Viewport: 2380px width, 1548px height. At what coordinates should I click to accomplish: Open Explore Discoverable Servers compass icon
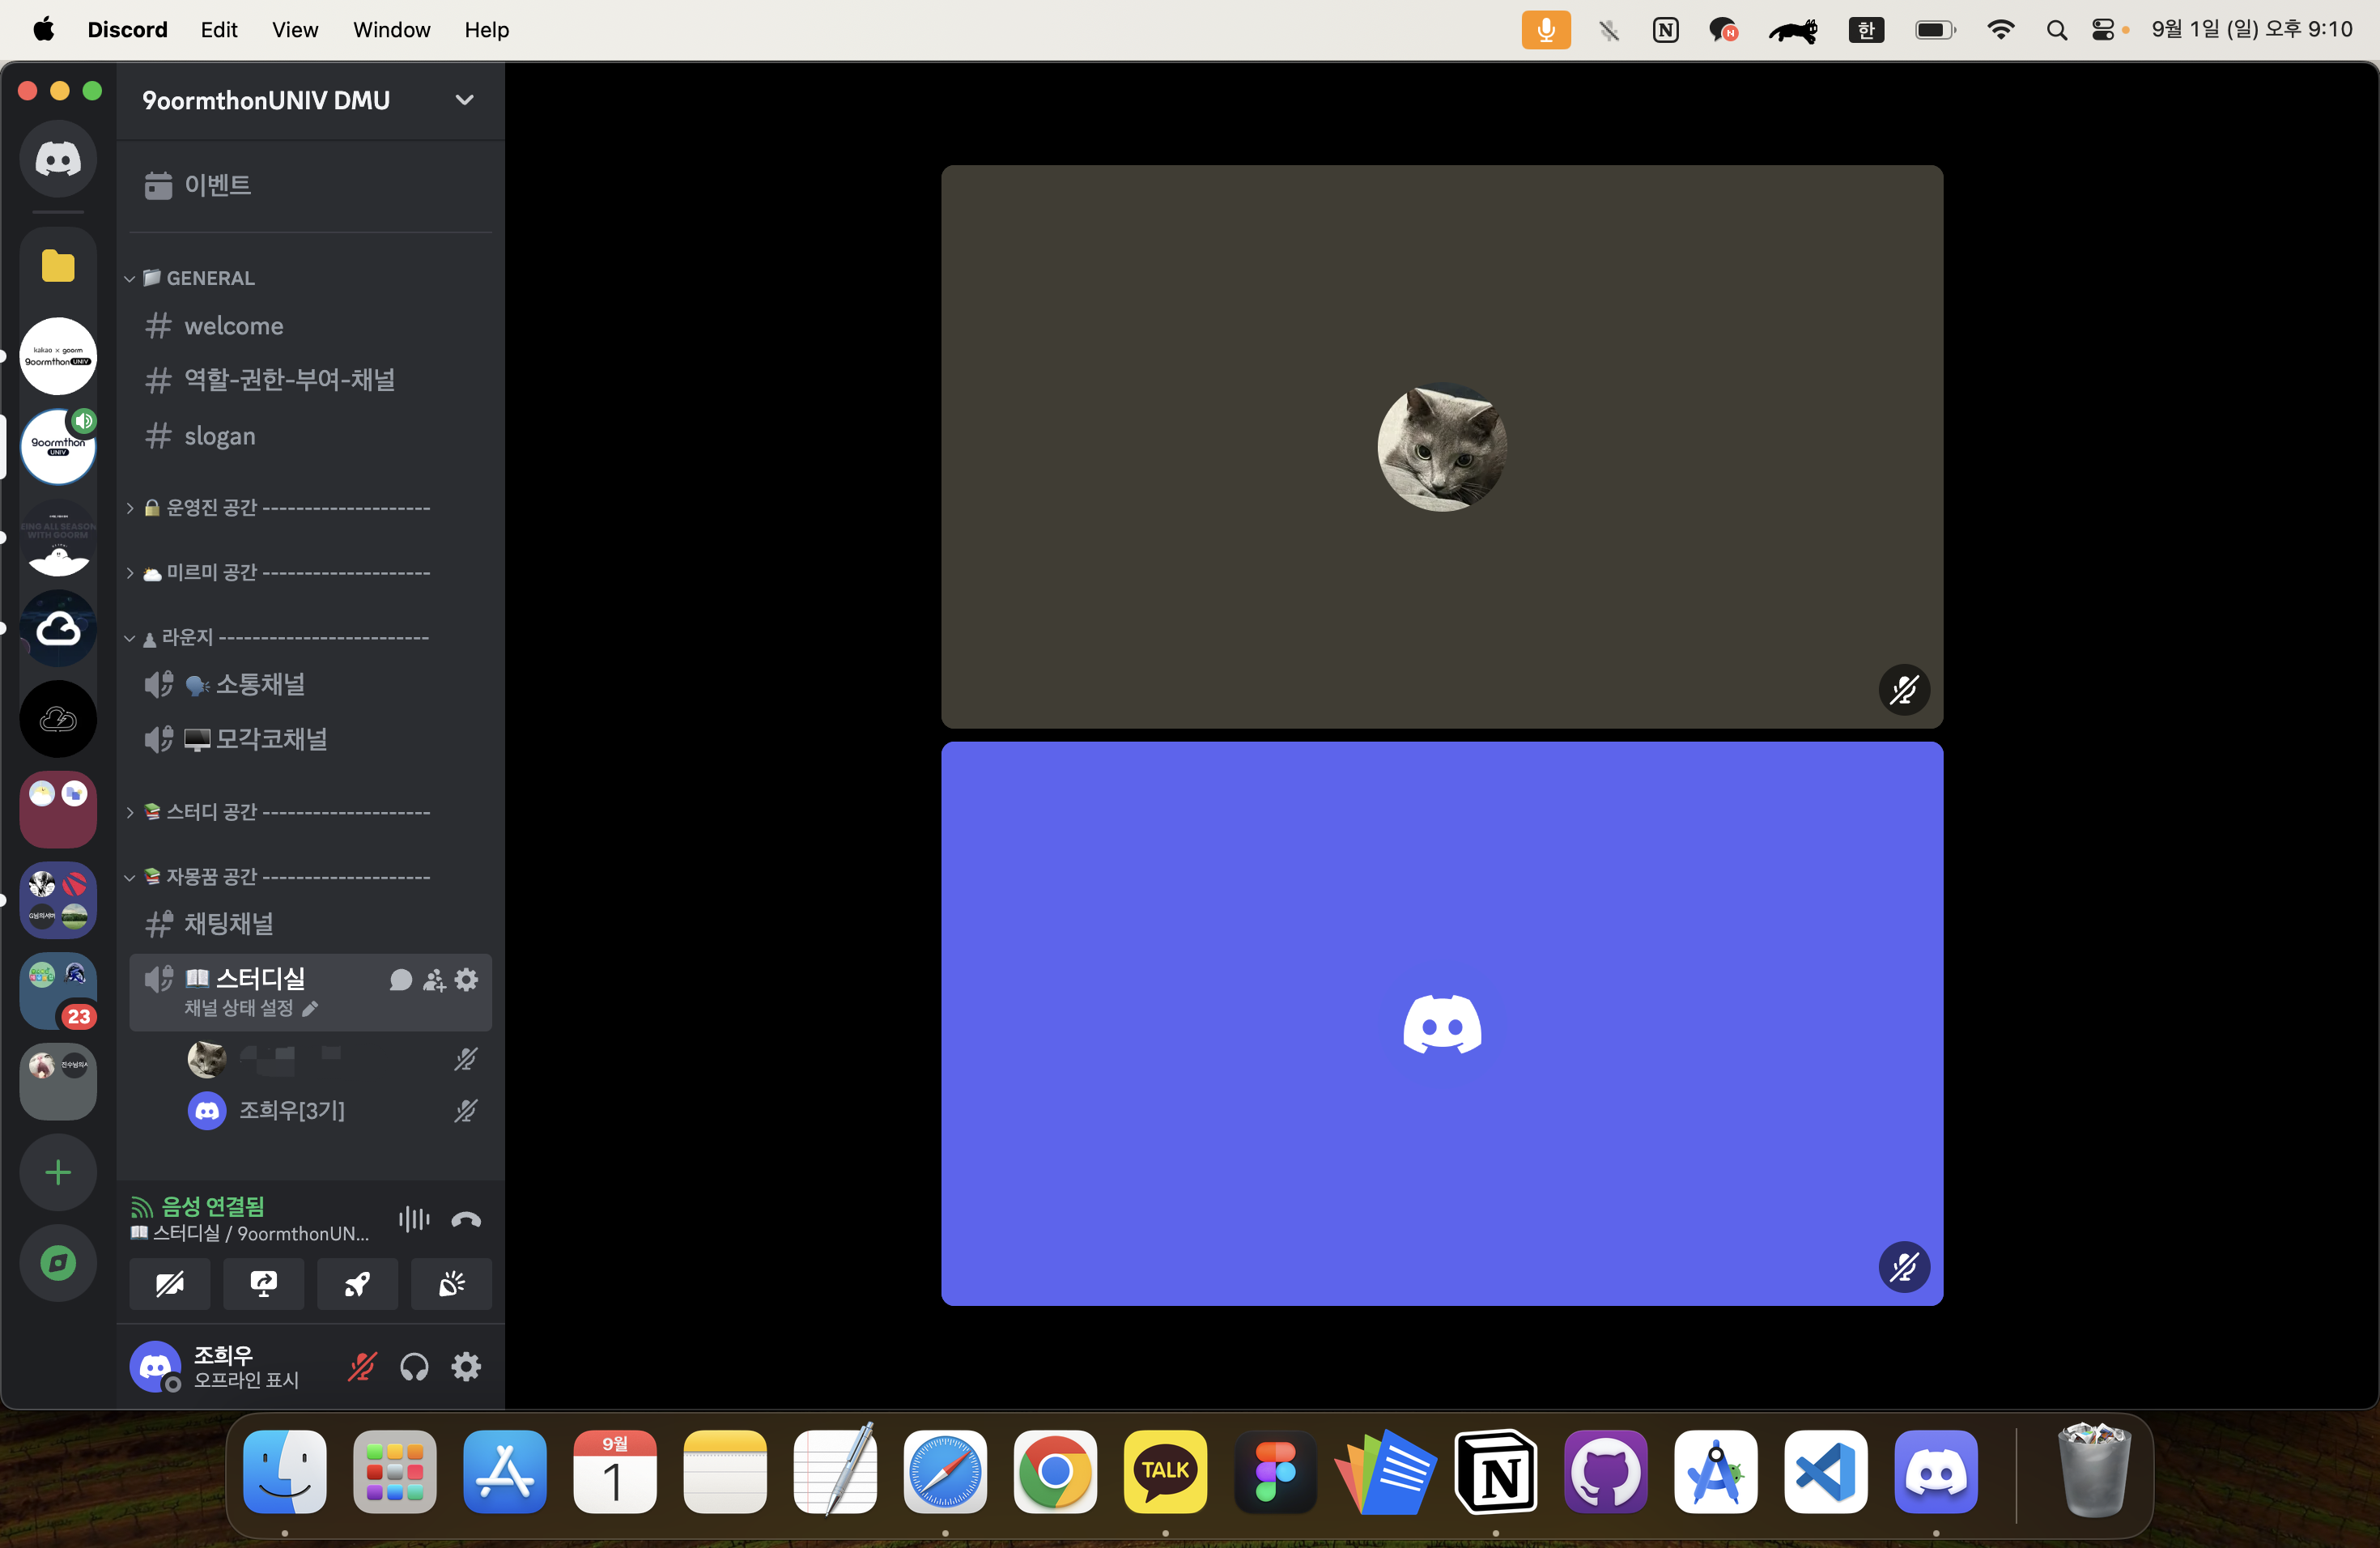58,1263
